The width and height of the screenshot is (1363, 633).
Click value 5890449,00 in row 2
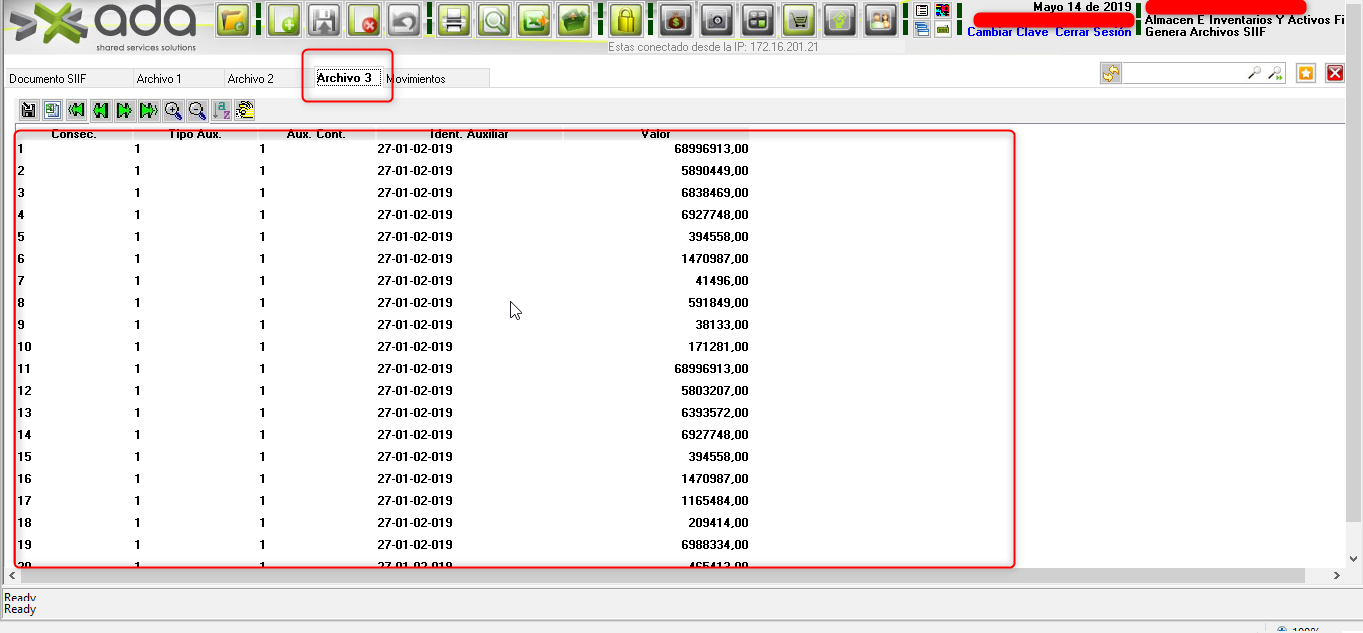[x=715, y=171]
